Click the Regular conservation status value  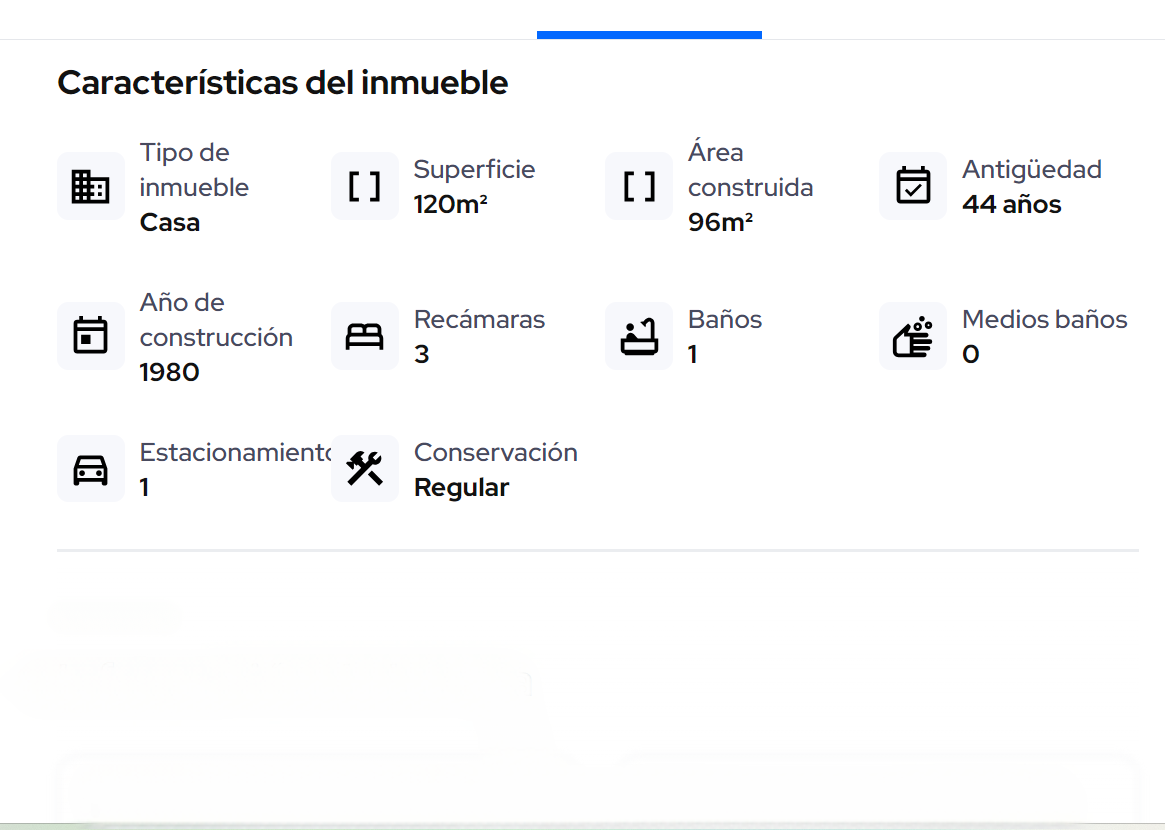click(x=461, y=488)
